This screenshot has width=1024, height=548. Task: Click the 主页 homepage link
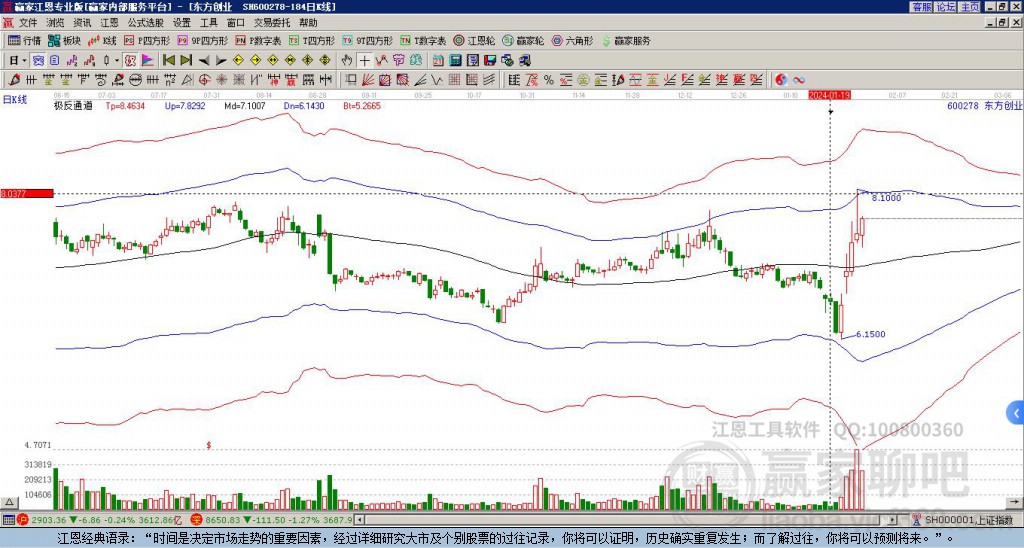click(x=970, y=7)
